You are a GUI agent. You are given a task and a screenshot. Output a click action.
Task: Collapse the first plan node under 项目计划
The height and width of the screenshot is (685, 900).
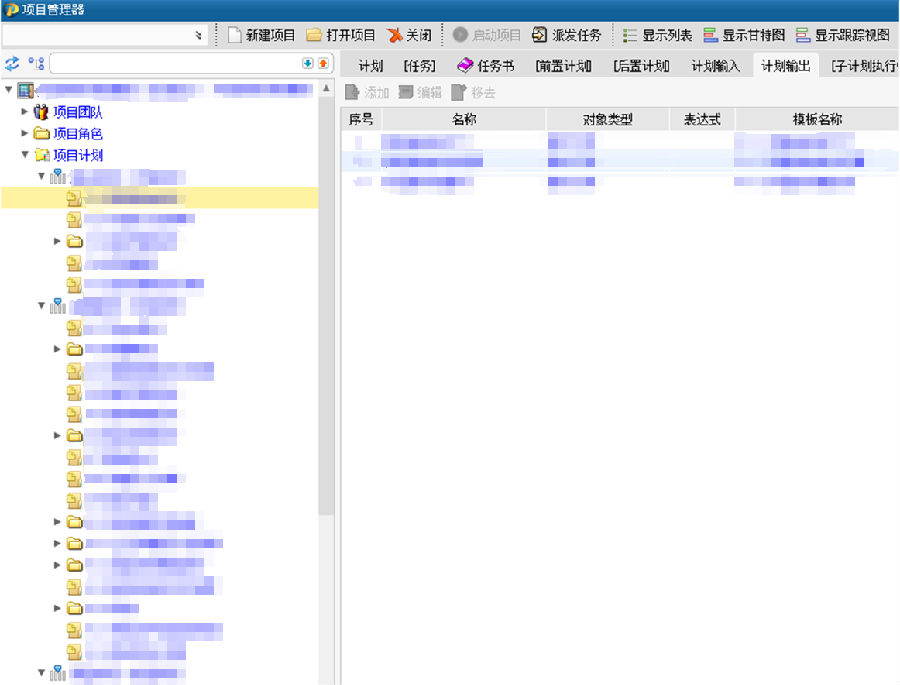point(41,176)
